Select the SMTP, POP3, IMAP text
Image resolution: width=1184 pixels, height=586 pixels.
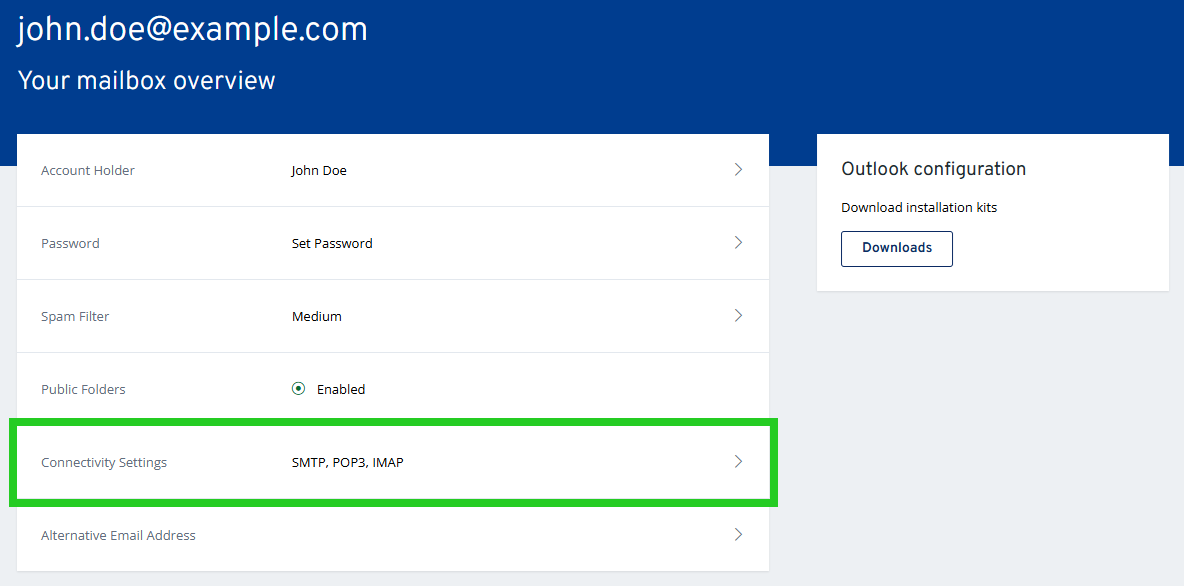[346, 461]
